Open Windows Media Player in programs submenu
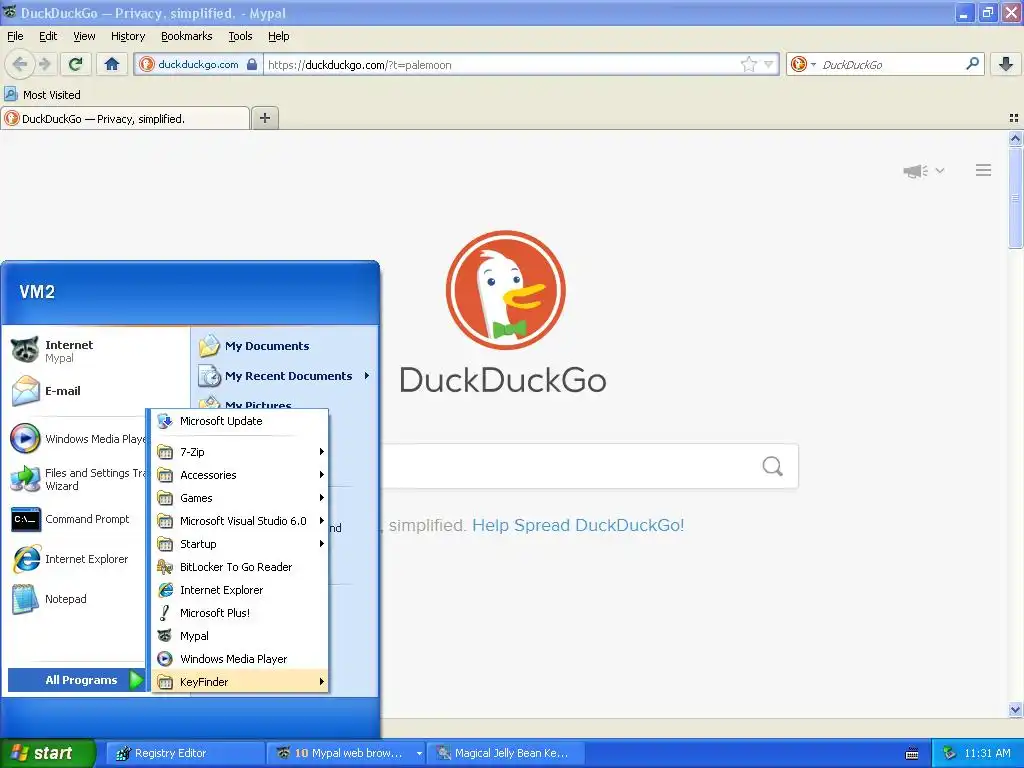Image resolution: width=1024 pixels, height=768 pixels. click(240, 659)
